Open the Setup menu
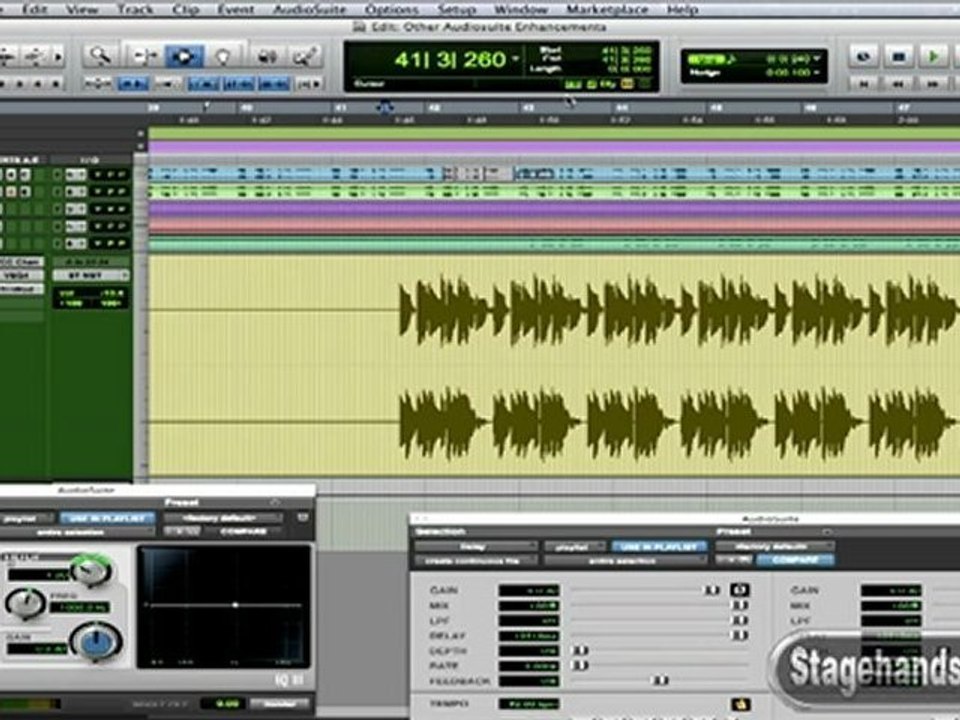 457,9
